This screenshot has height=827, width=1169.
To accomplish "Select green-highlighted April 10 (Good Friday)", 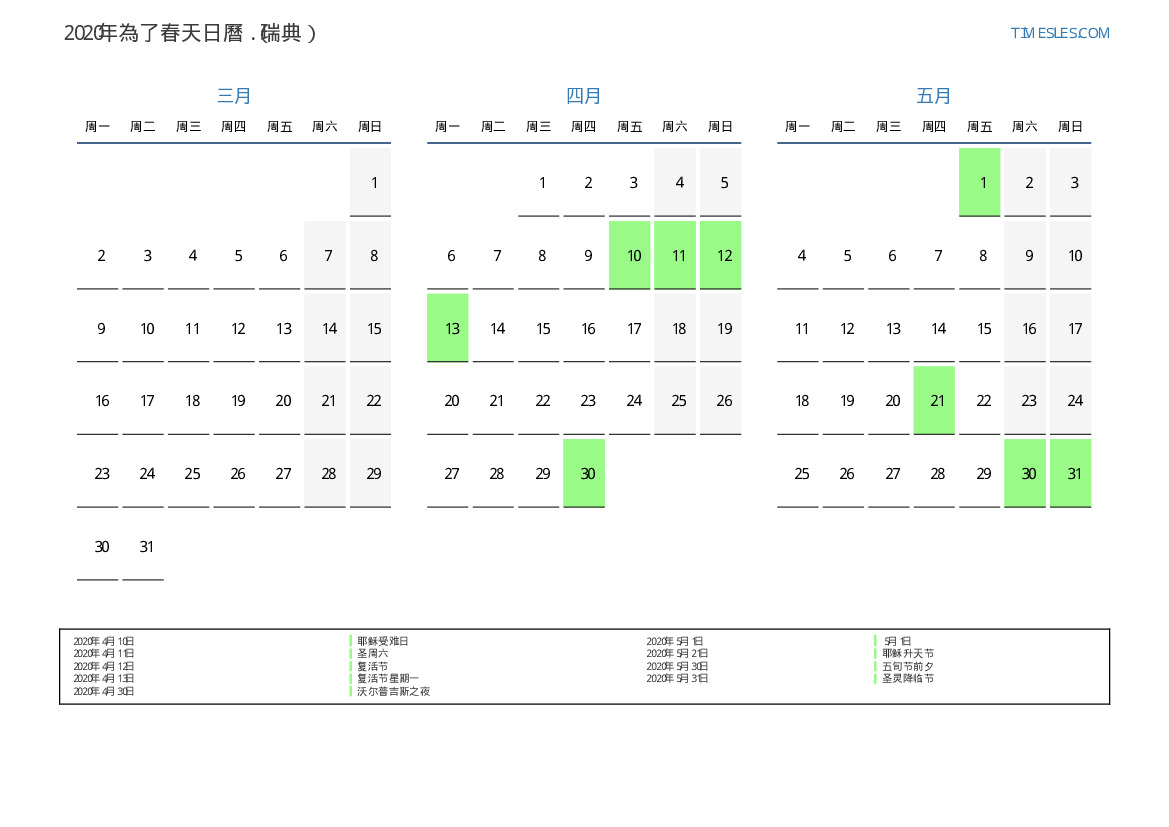I will [633, 255].
